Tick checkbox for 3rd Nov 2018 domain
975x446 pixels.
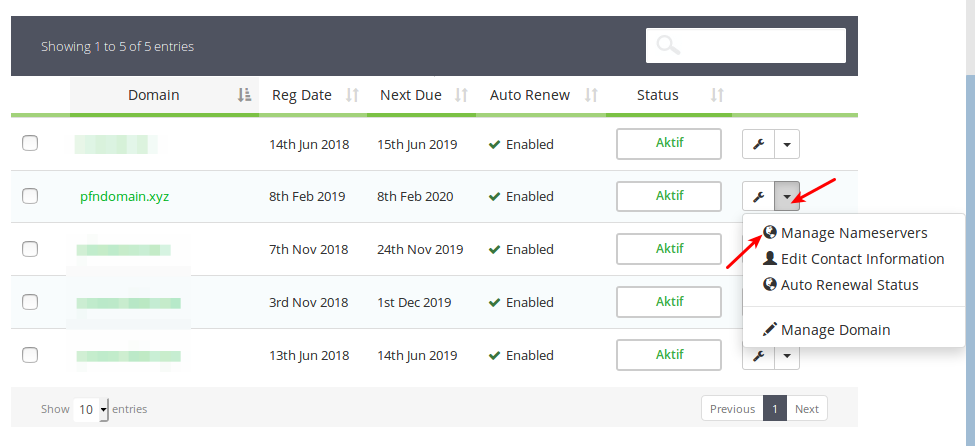pos(30,302)
